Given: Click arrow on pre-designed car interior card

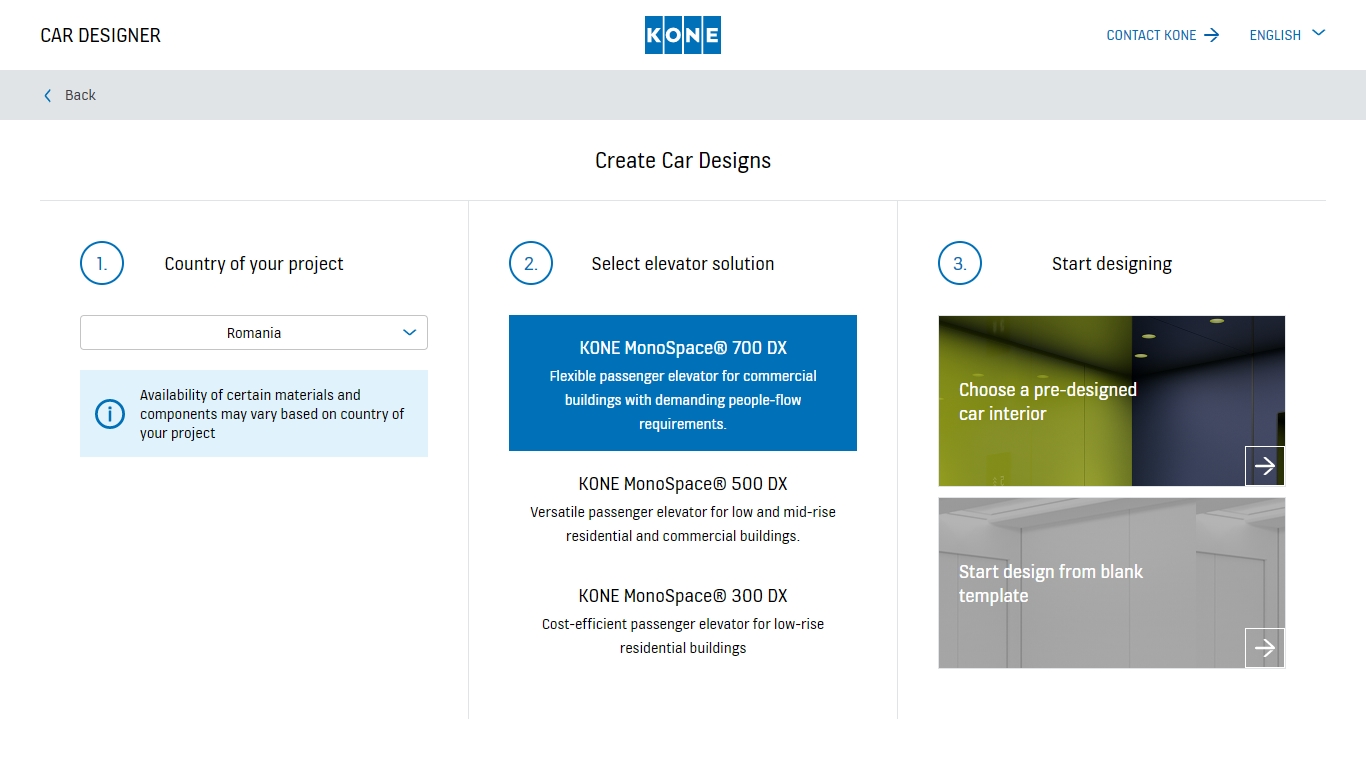Looking at the screenshot, I should (x=1265, y=466).
